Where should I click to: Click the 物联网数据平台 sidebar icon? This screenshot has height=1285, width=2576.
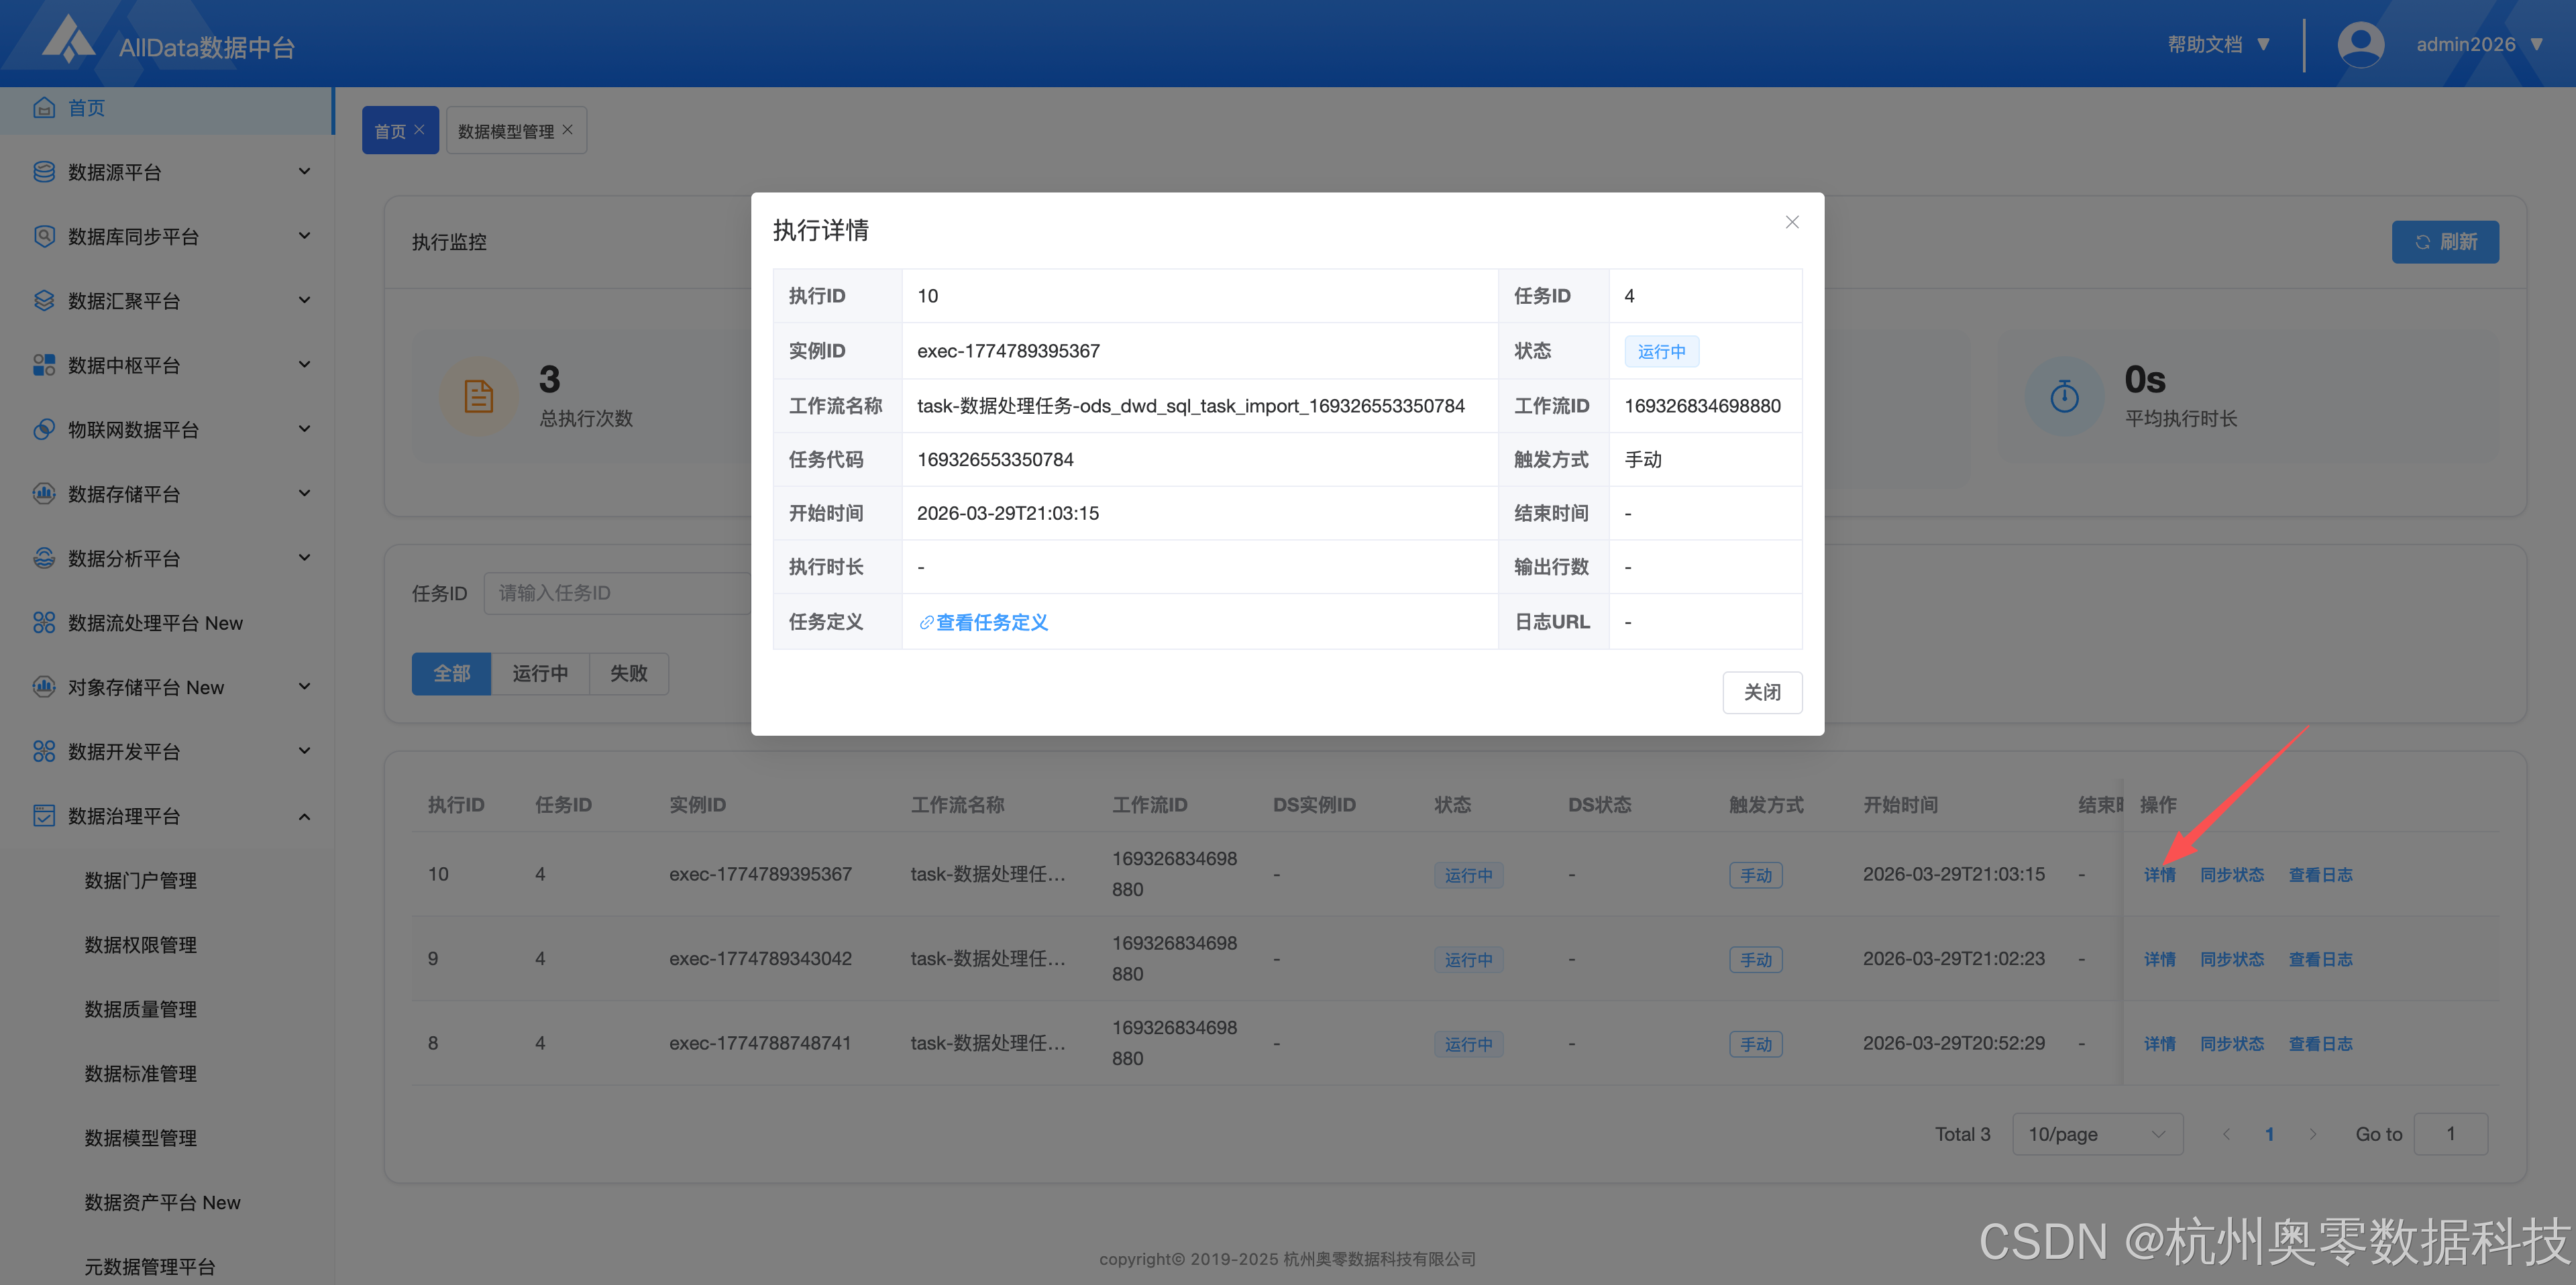coord(44,429)
